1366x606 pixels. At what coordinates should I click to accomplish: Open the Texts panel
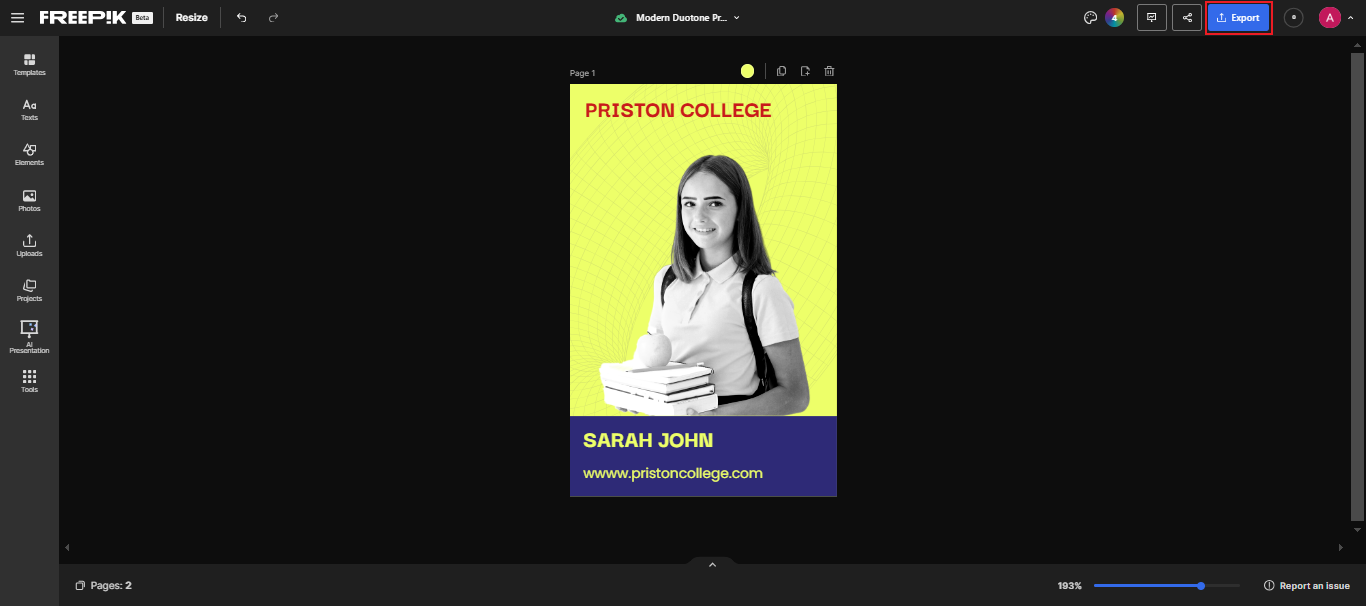tap(29, 110)
